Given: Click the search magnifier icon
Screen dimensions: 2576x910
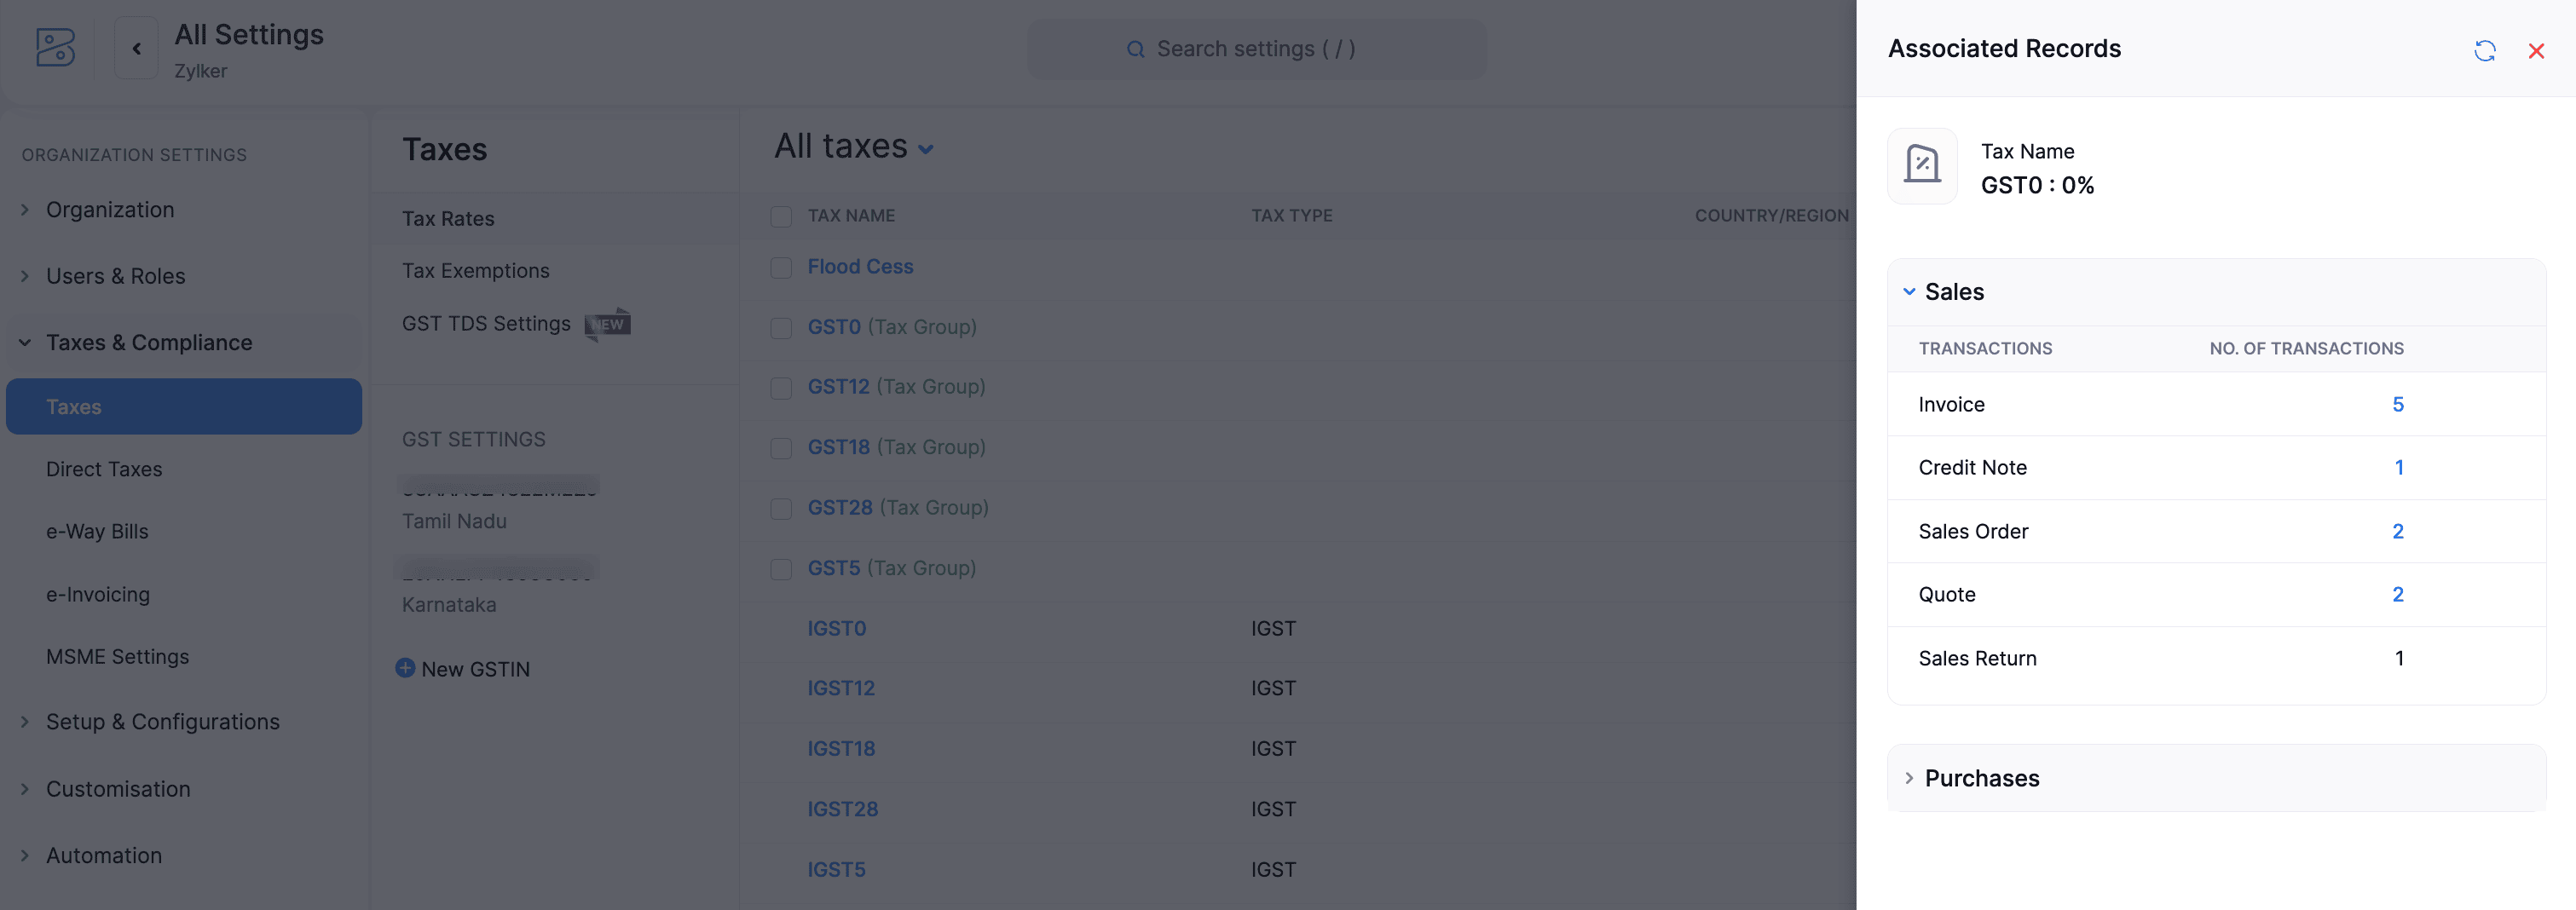Looking at the screenshot, I should click(x=1135, y=49).
